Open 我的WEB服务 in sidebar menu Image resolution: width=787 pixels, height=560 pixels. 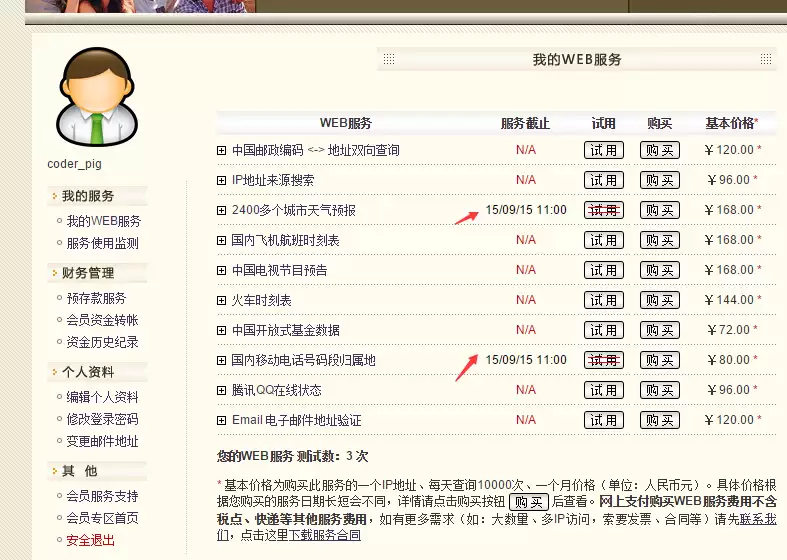[104, 221]
